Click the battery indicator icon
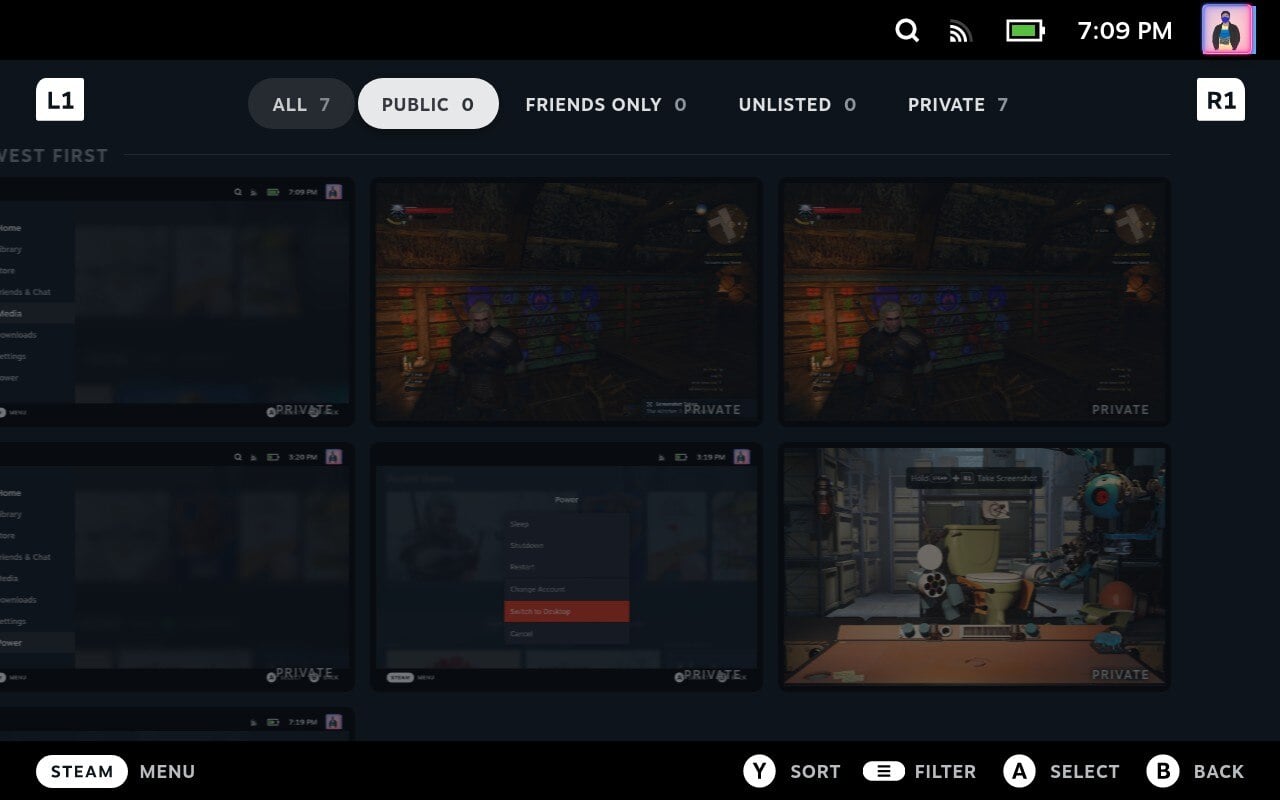 coord(1025,31)
